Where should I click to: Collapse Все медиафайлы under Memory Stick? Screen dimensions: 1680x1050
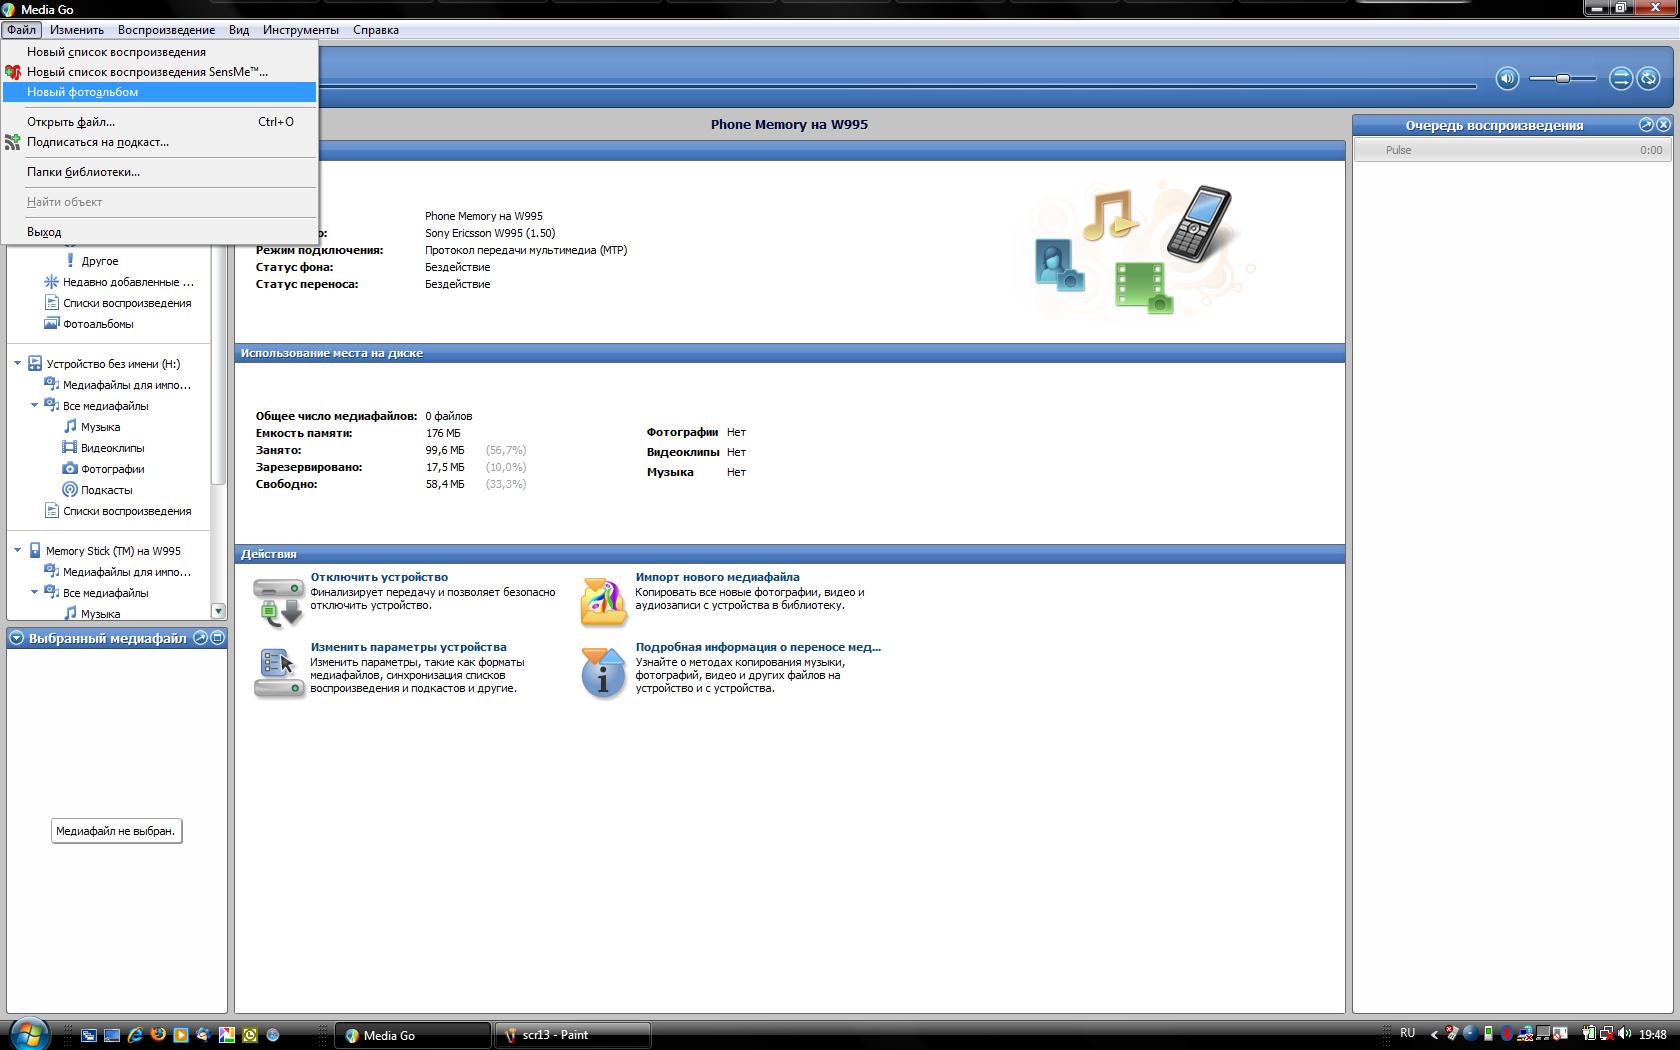click(x=34, y=593)
